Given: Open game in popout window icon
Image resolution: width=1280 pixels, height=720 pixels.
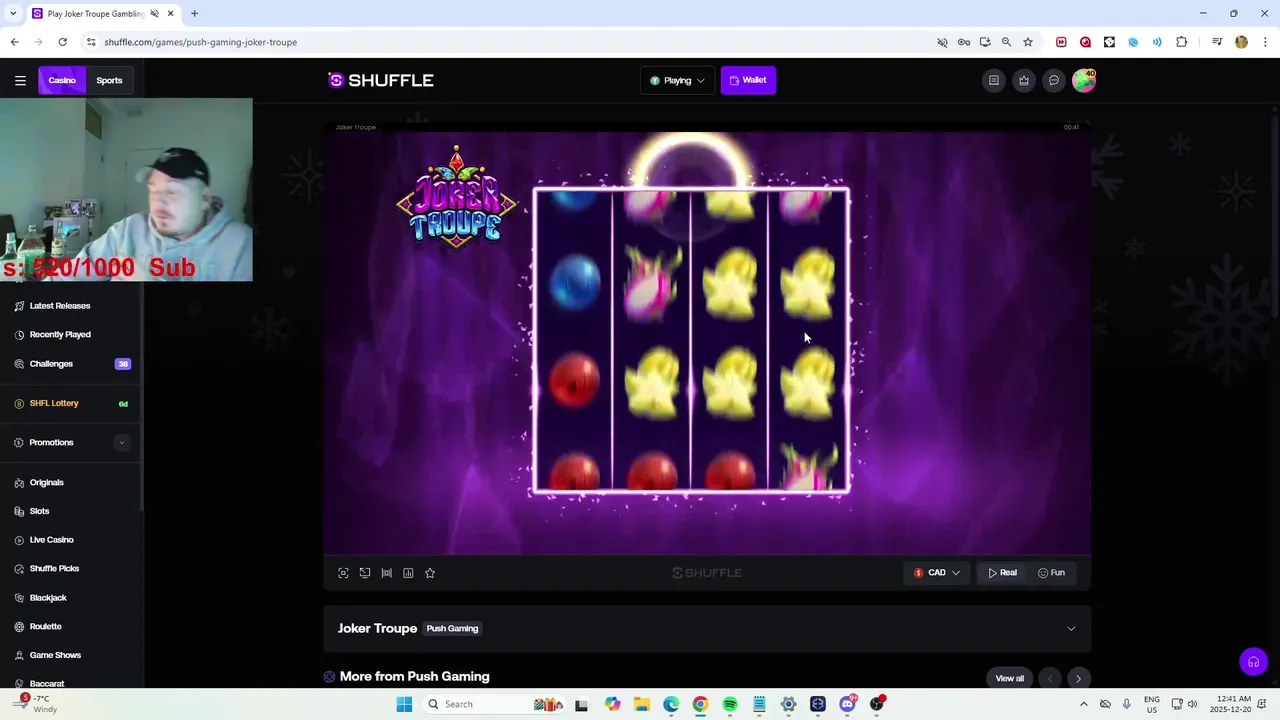Looking at the screenshot, I should [365, 573].
